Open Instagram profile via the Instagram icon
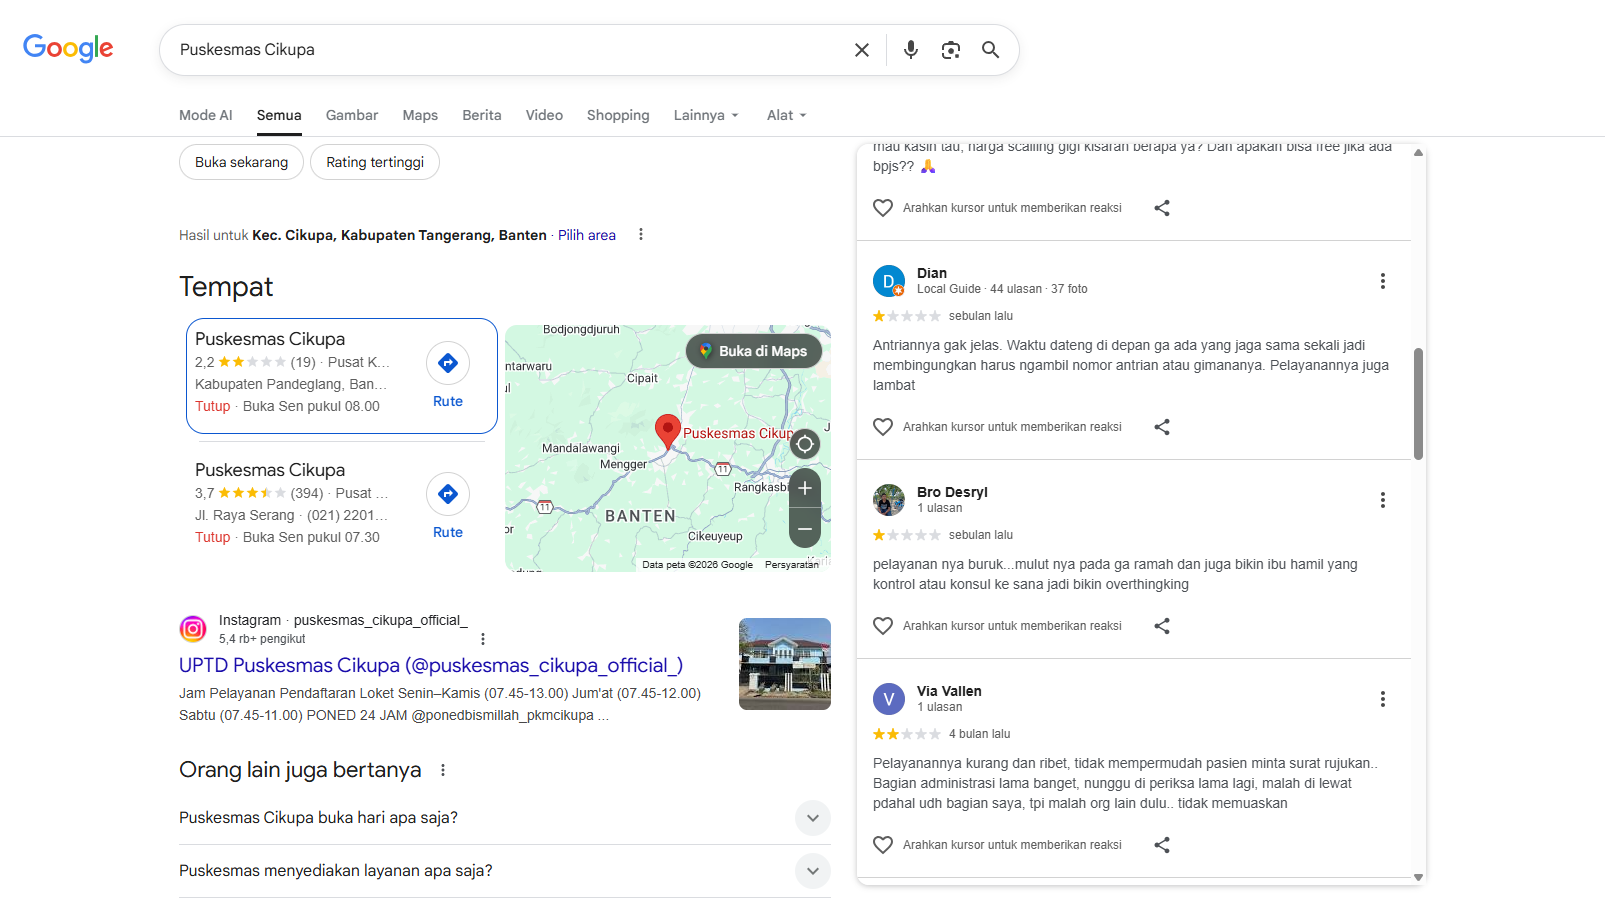1605x902 pixels. coord(193,628)
